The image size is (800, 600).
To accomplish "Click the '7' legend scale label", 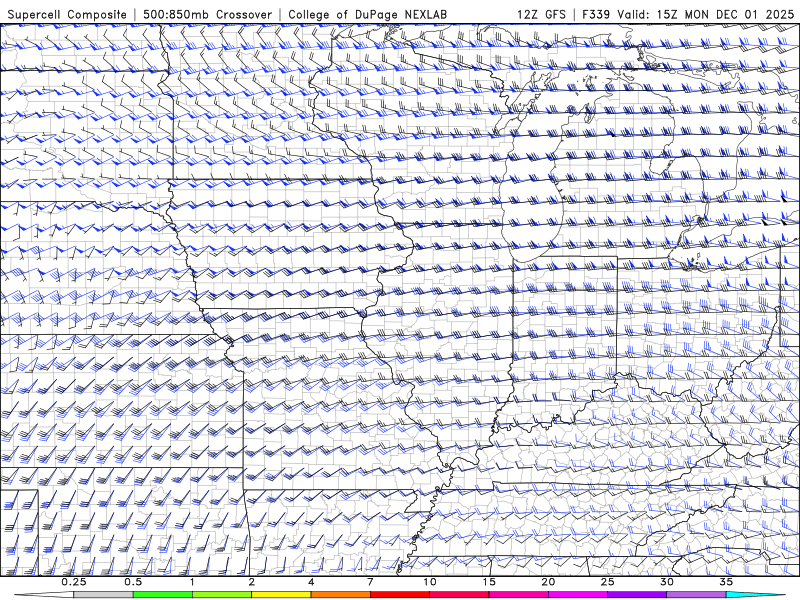I will [x=370, y=582].
